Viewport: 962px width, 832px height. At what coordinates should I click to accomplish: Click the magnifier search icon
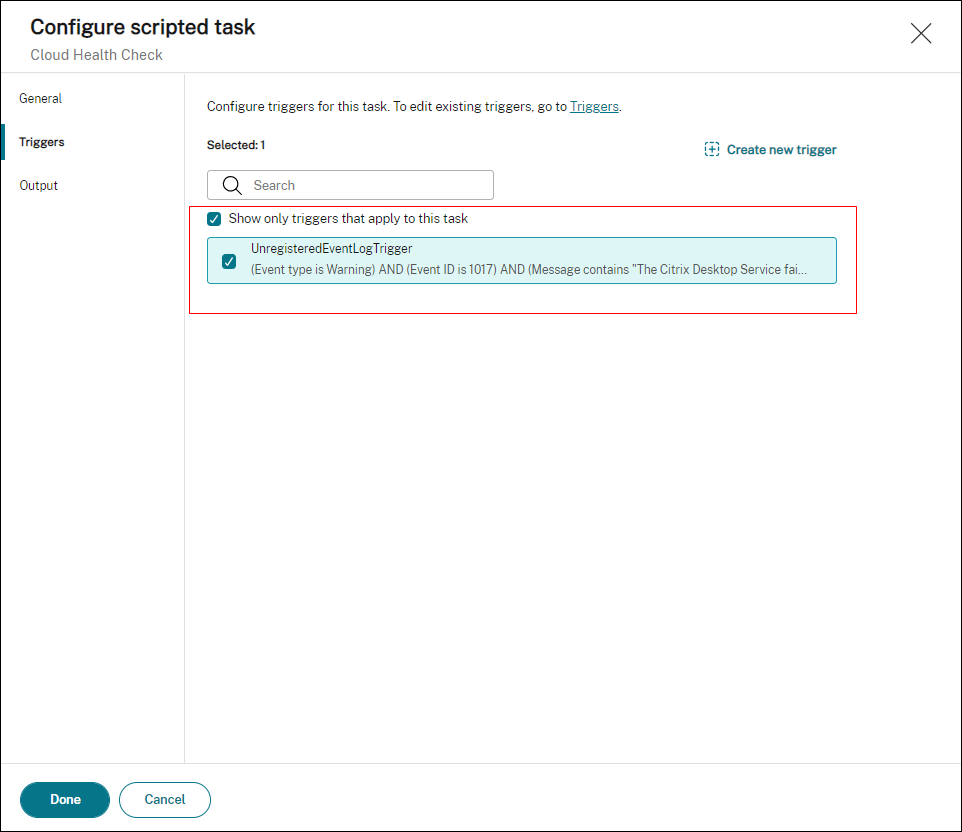pyautogui.click(x=232, y=185)
